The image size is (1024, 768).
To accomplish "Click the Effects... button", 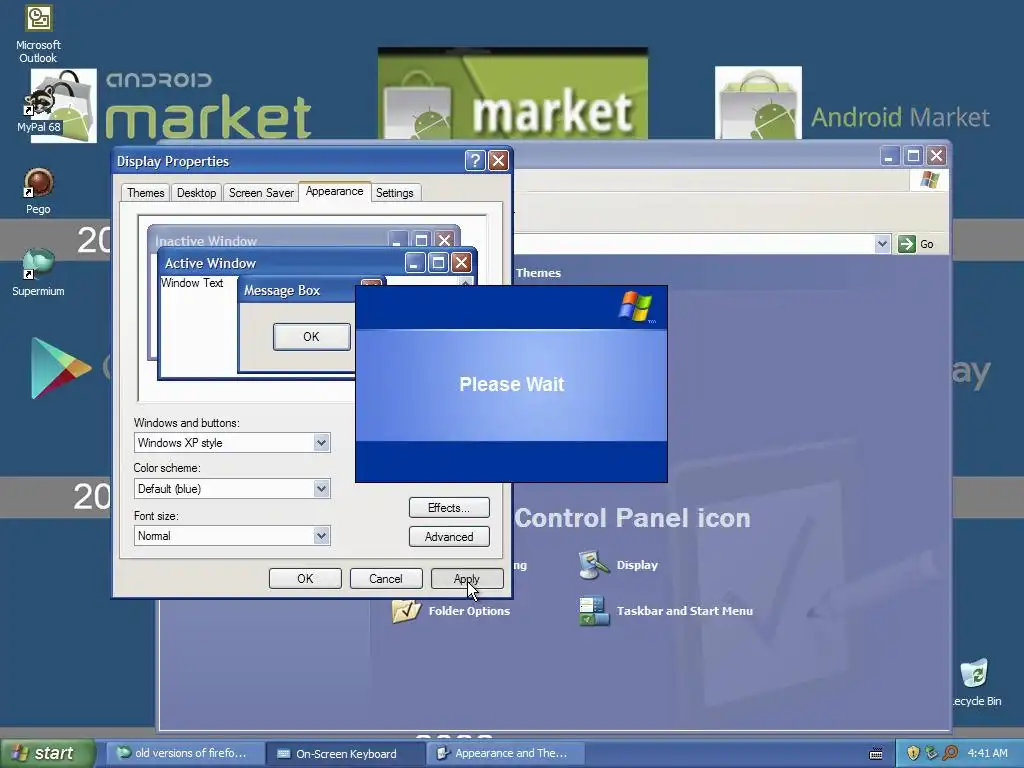I will click(x=449, y=507).
